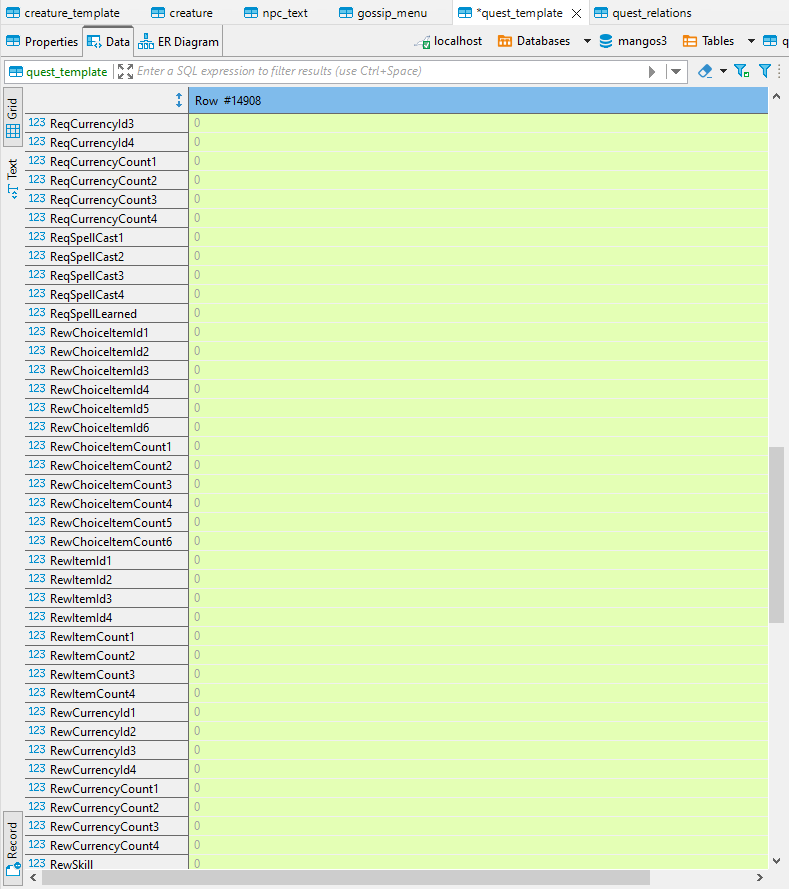Click the horizontal scrollbar right arrow
This screenshot has height=889, width=789.
(760, 878)
